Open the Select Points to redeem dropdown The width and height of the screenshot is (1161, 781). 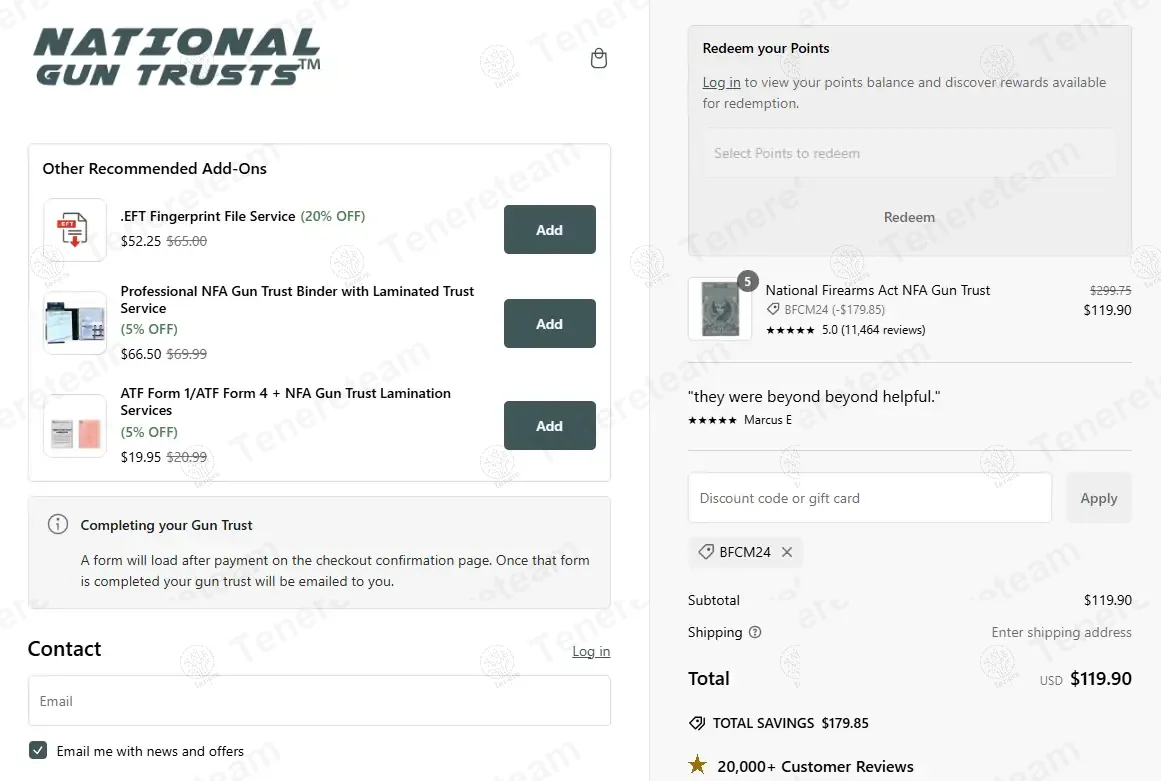click(909, 153)
